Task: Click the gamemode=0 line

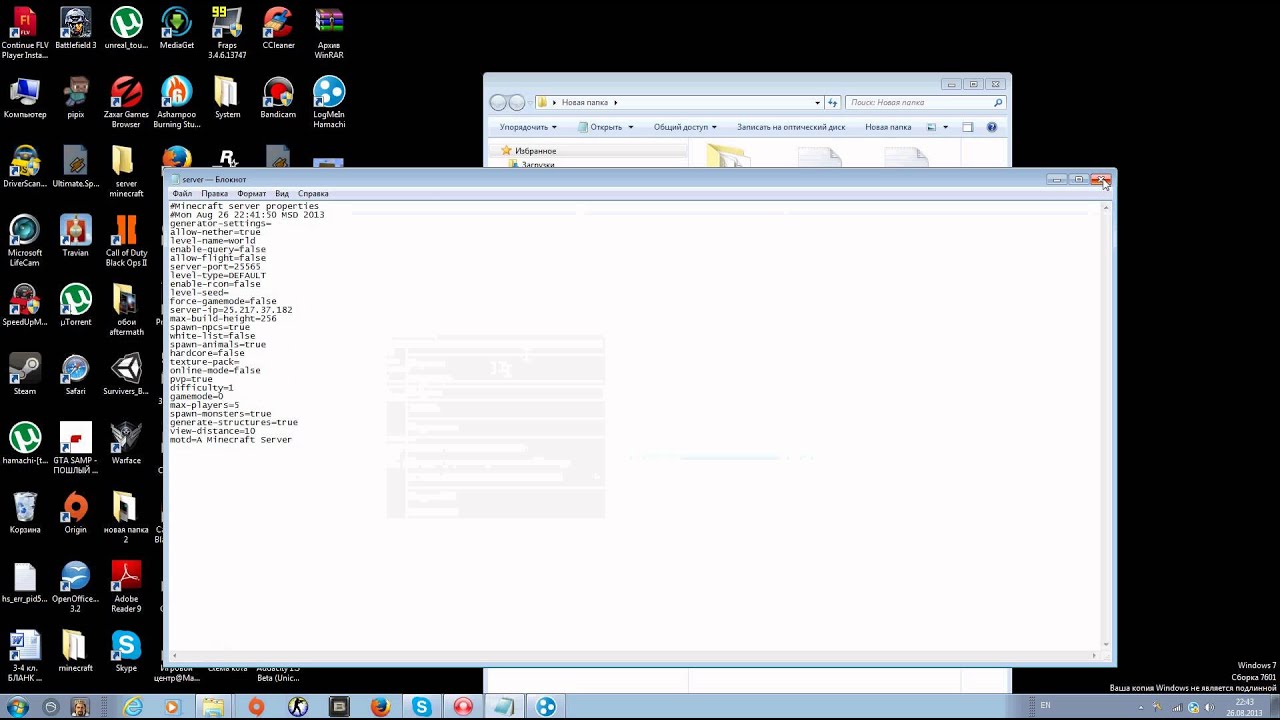Action: tap(197, 396)
